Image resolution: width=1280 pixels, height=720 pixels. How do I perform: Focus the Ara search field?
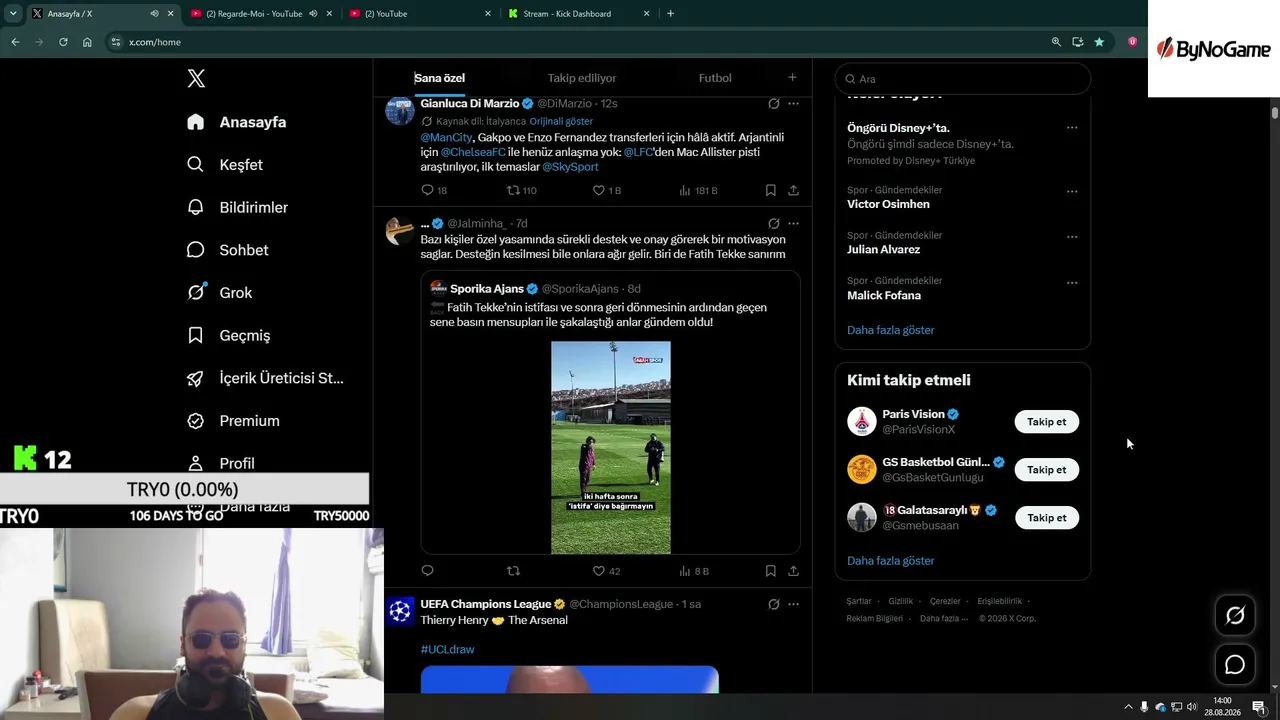click(963, 79)
